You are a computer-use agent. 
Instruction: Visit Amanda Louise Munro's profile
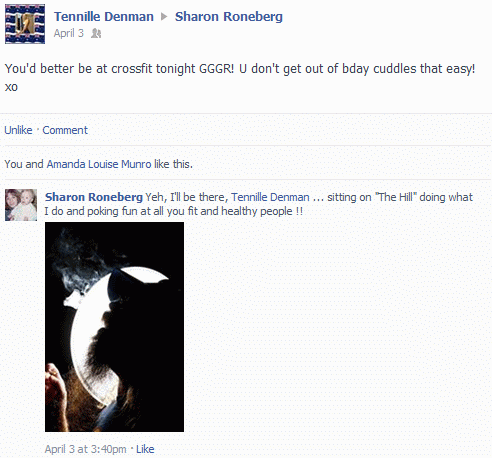[x=99, y=164]
